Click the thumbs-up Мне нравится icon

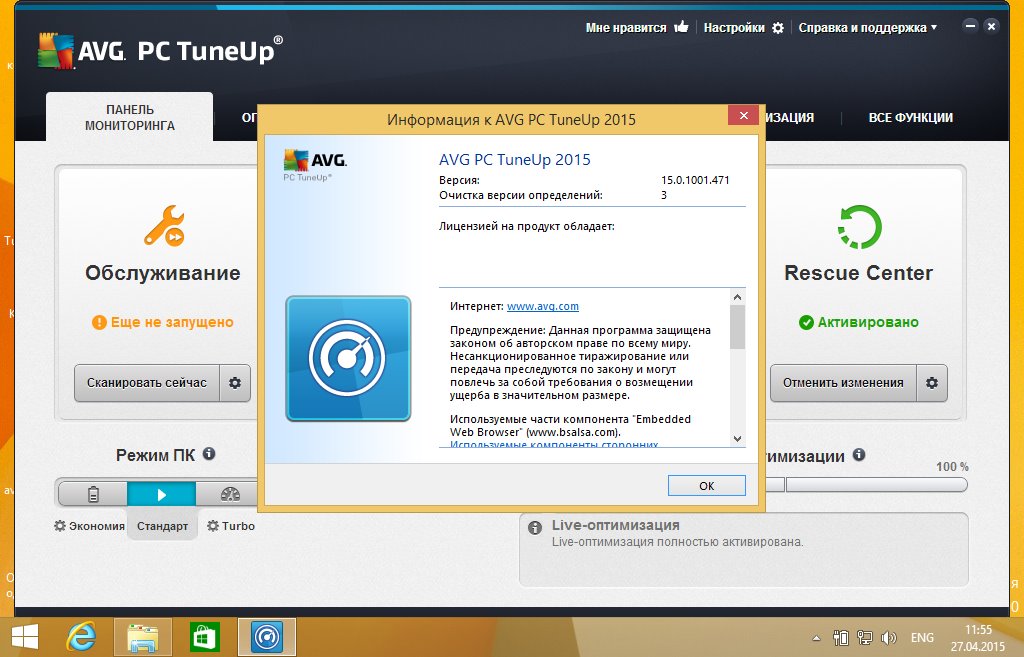(x=681, y=27)
